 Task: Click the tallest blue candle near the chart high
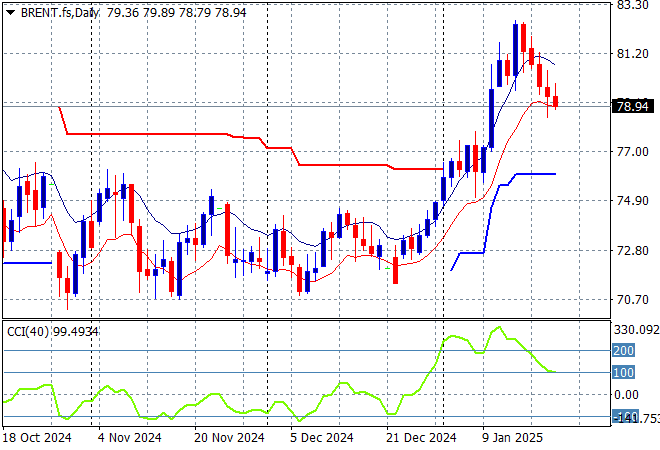point(516,50)
